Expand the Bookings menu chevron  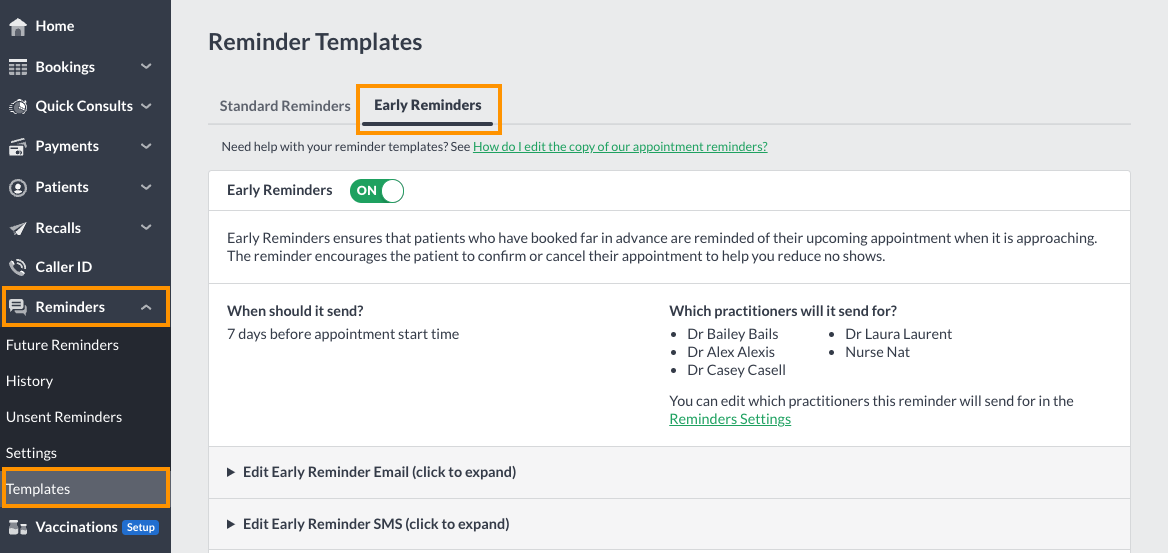(146, 66)
